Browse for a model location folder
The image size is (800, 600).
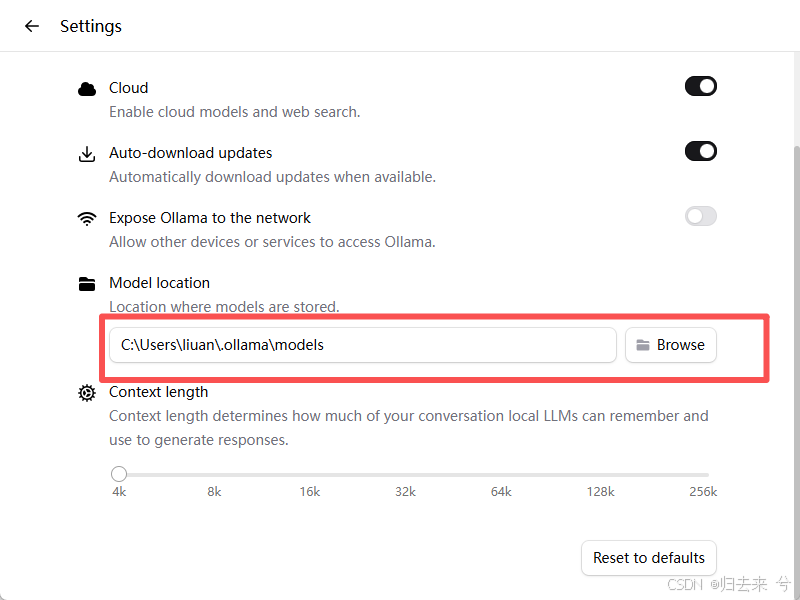[x=671, y=345]
